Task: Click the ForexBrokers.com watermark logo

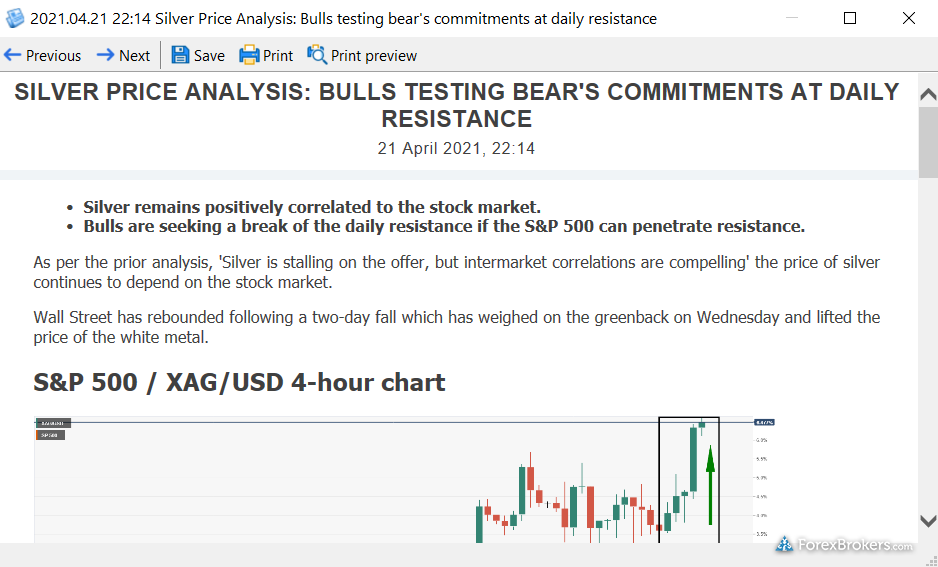Action: pyautogui.click(x=843, y=545)
